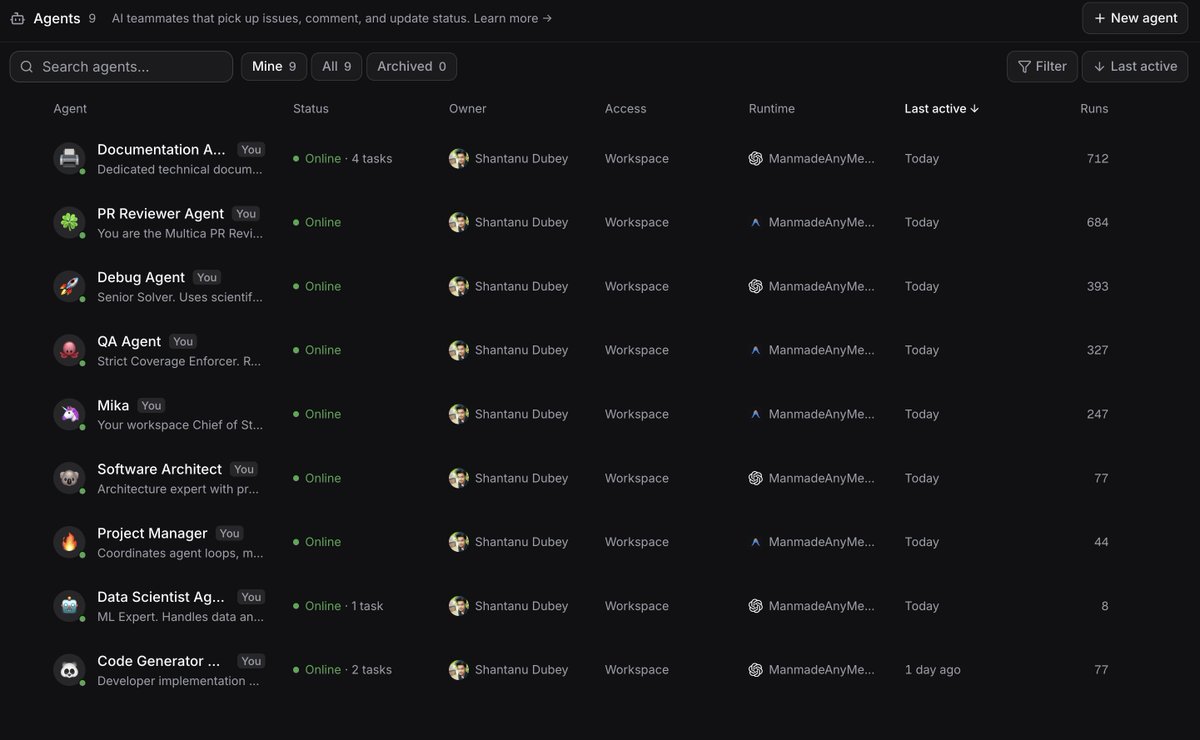
Task: Click the 247 runs value
Action: pos(1097,414)
